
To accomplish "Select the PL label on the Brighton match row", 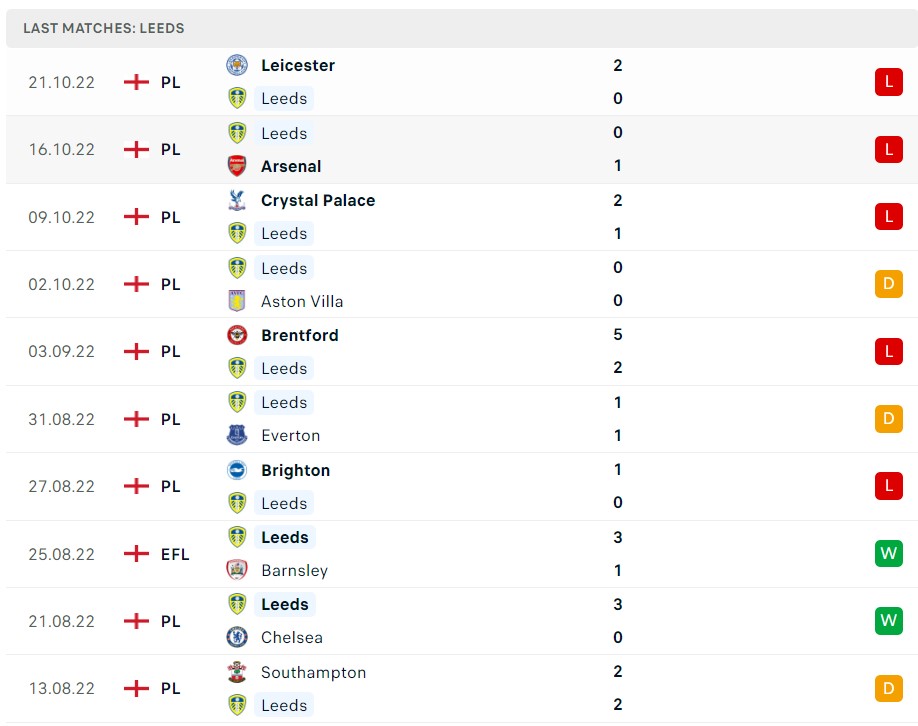I will click(170, 486).
